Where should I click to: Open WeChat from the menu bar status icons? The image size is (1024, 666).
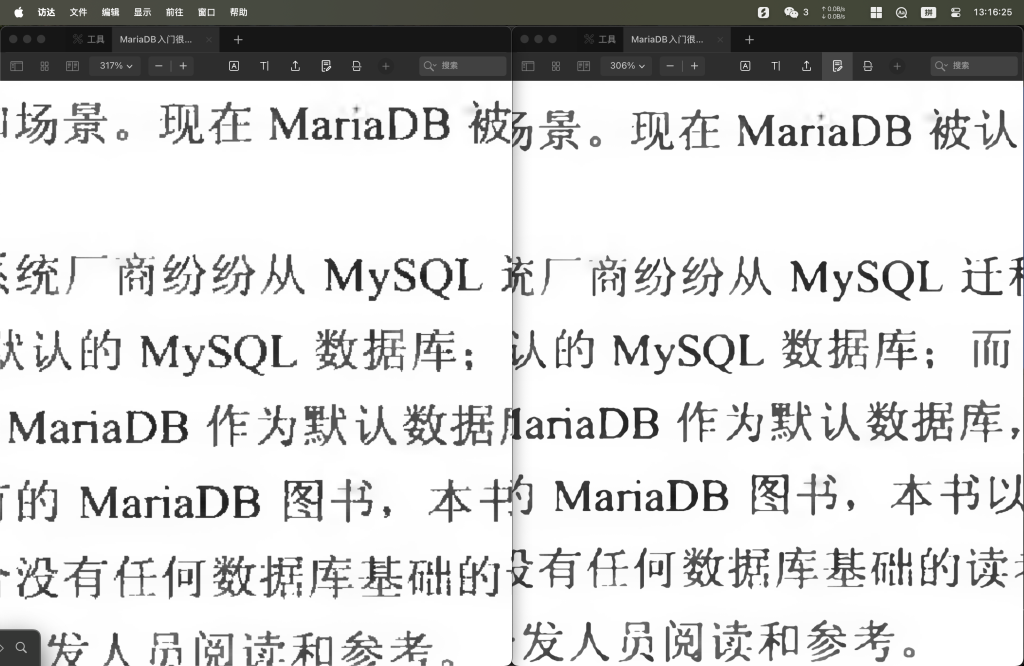[x=791, y=12]
